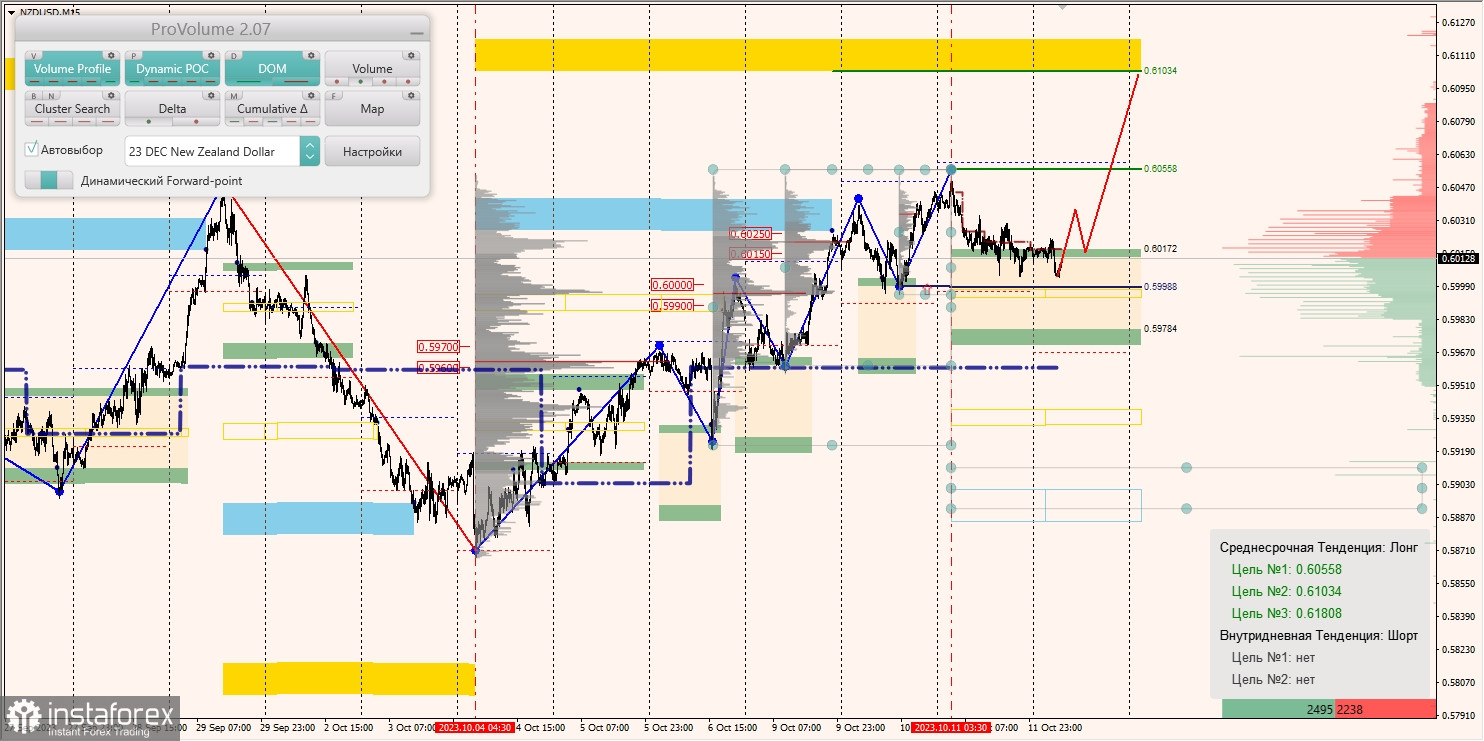Click the red 2238 sell volume bar
Viewport: 1484px width, 741px height.
tap(1386, 709)
